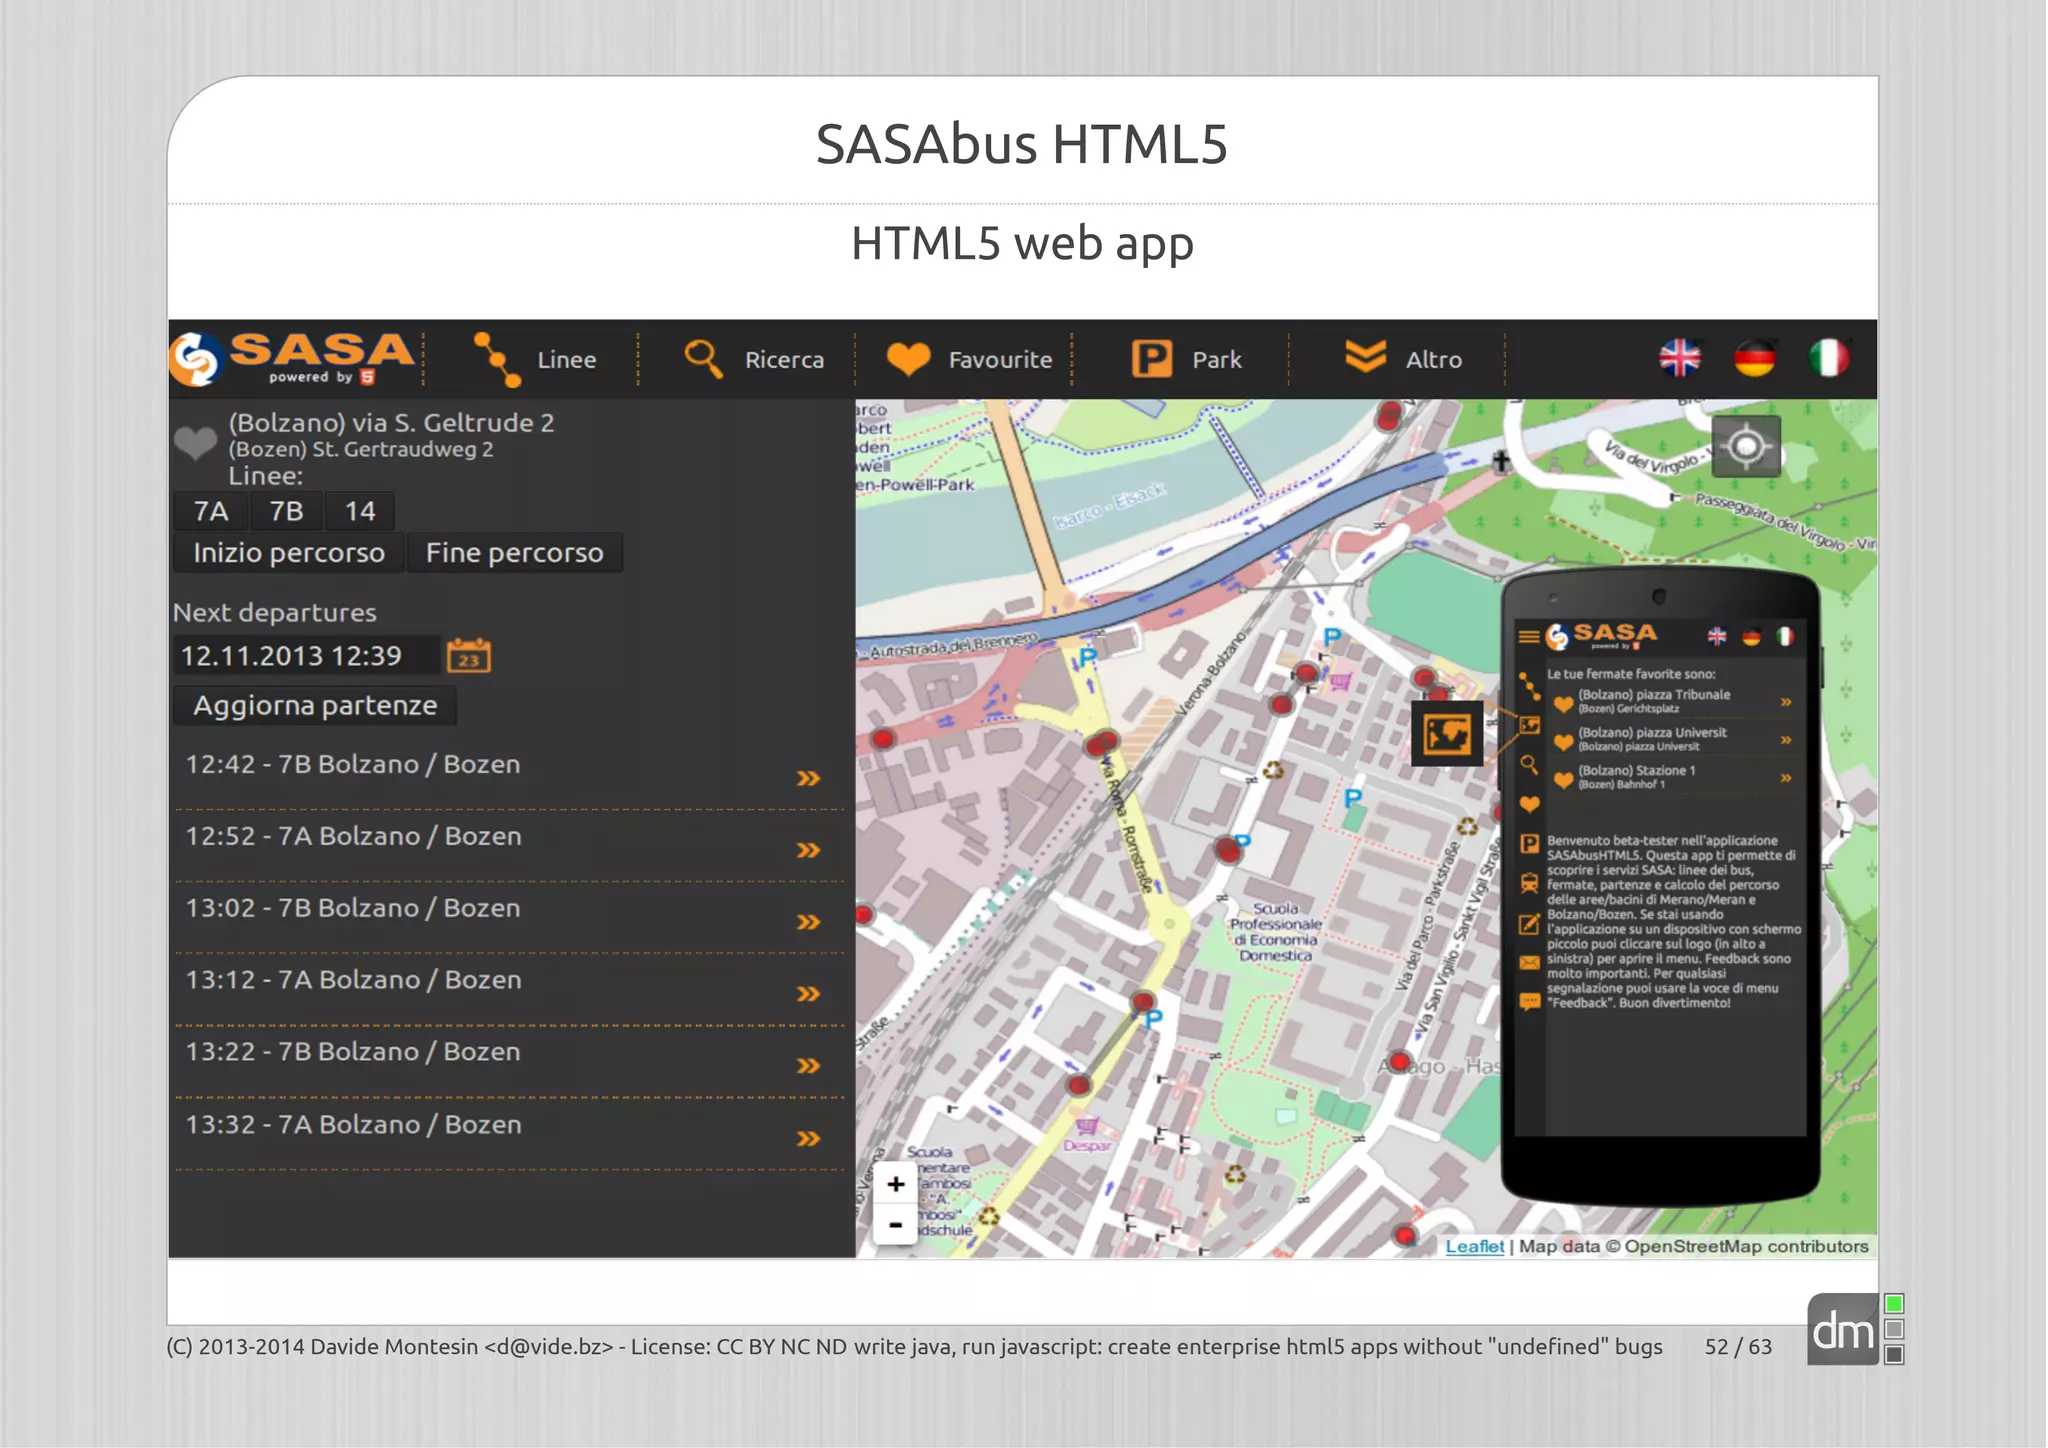The width and height of the screenshot is (2048, 1448).
Task: Select line 7B button
Action: tap(286, 511)
